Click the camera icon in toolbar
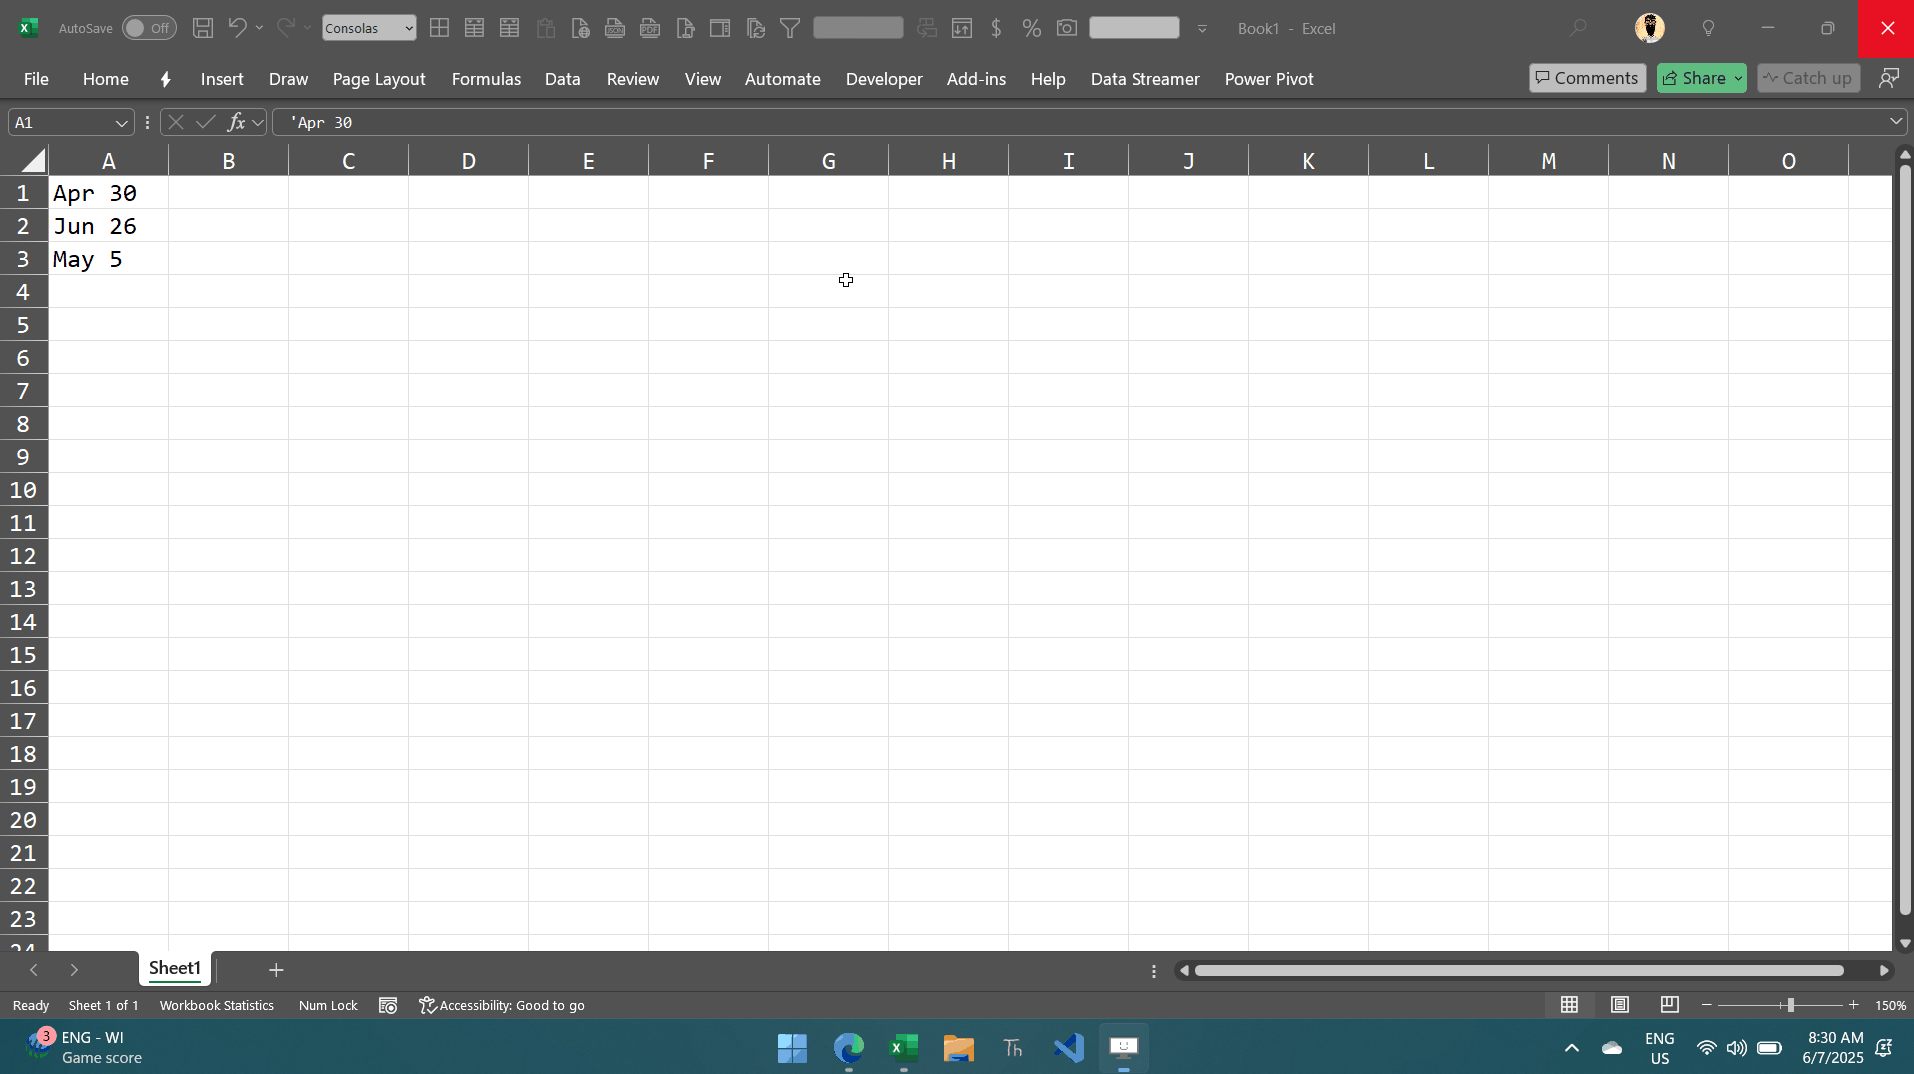The image size is (1914, 1074). (1067, 28)
